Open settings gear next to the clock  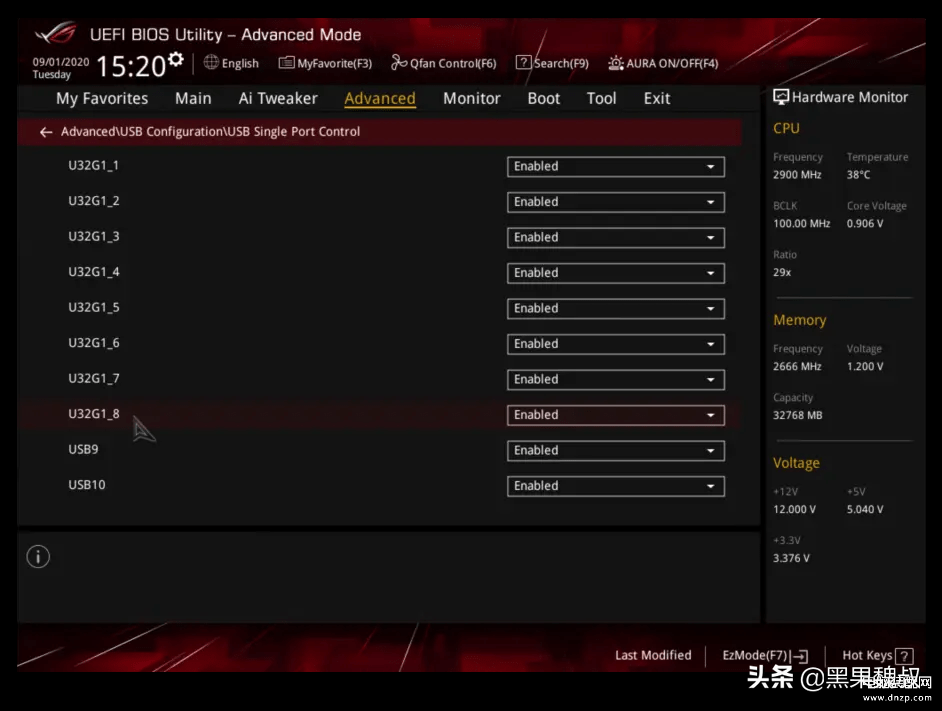[x=175, y=59]
